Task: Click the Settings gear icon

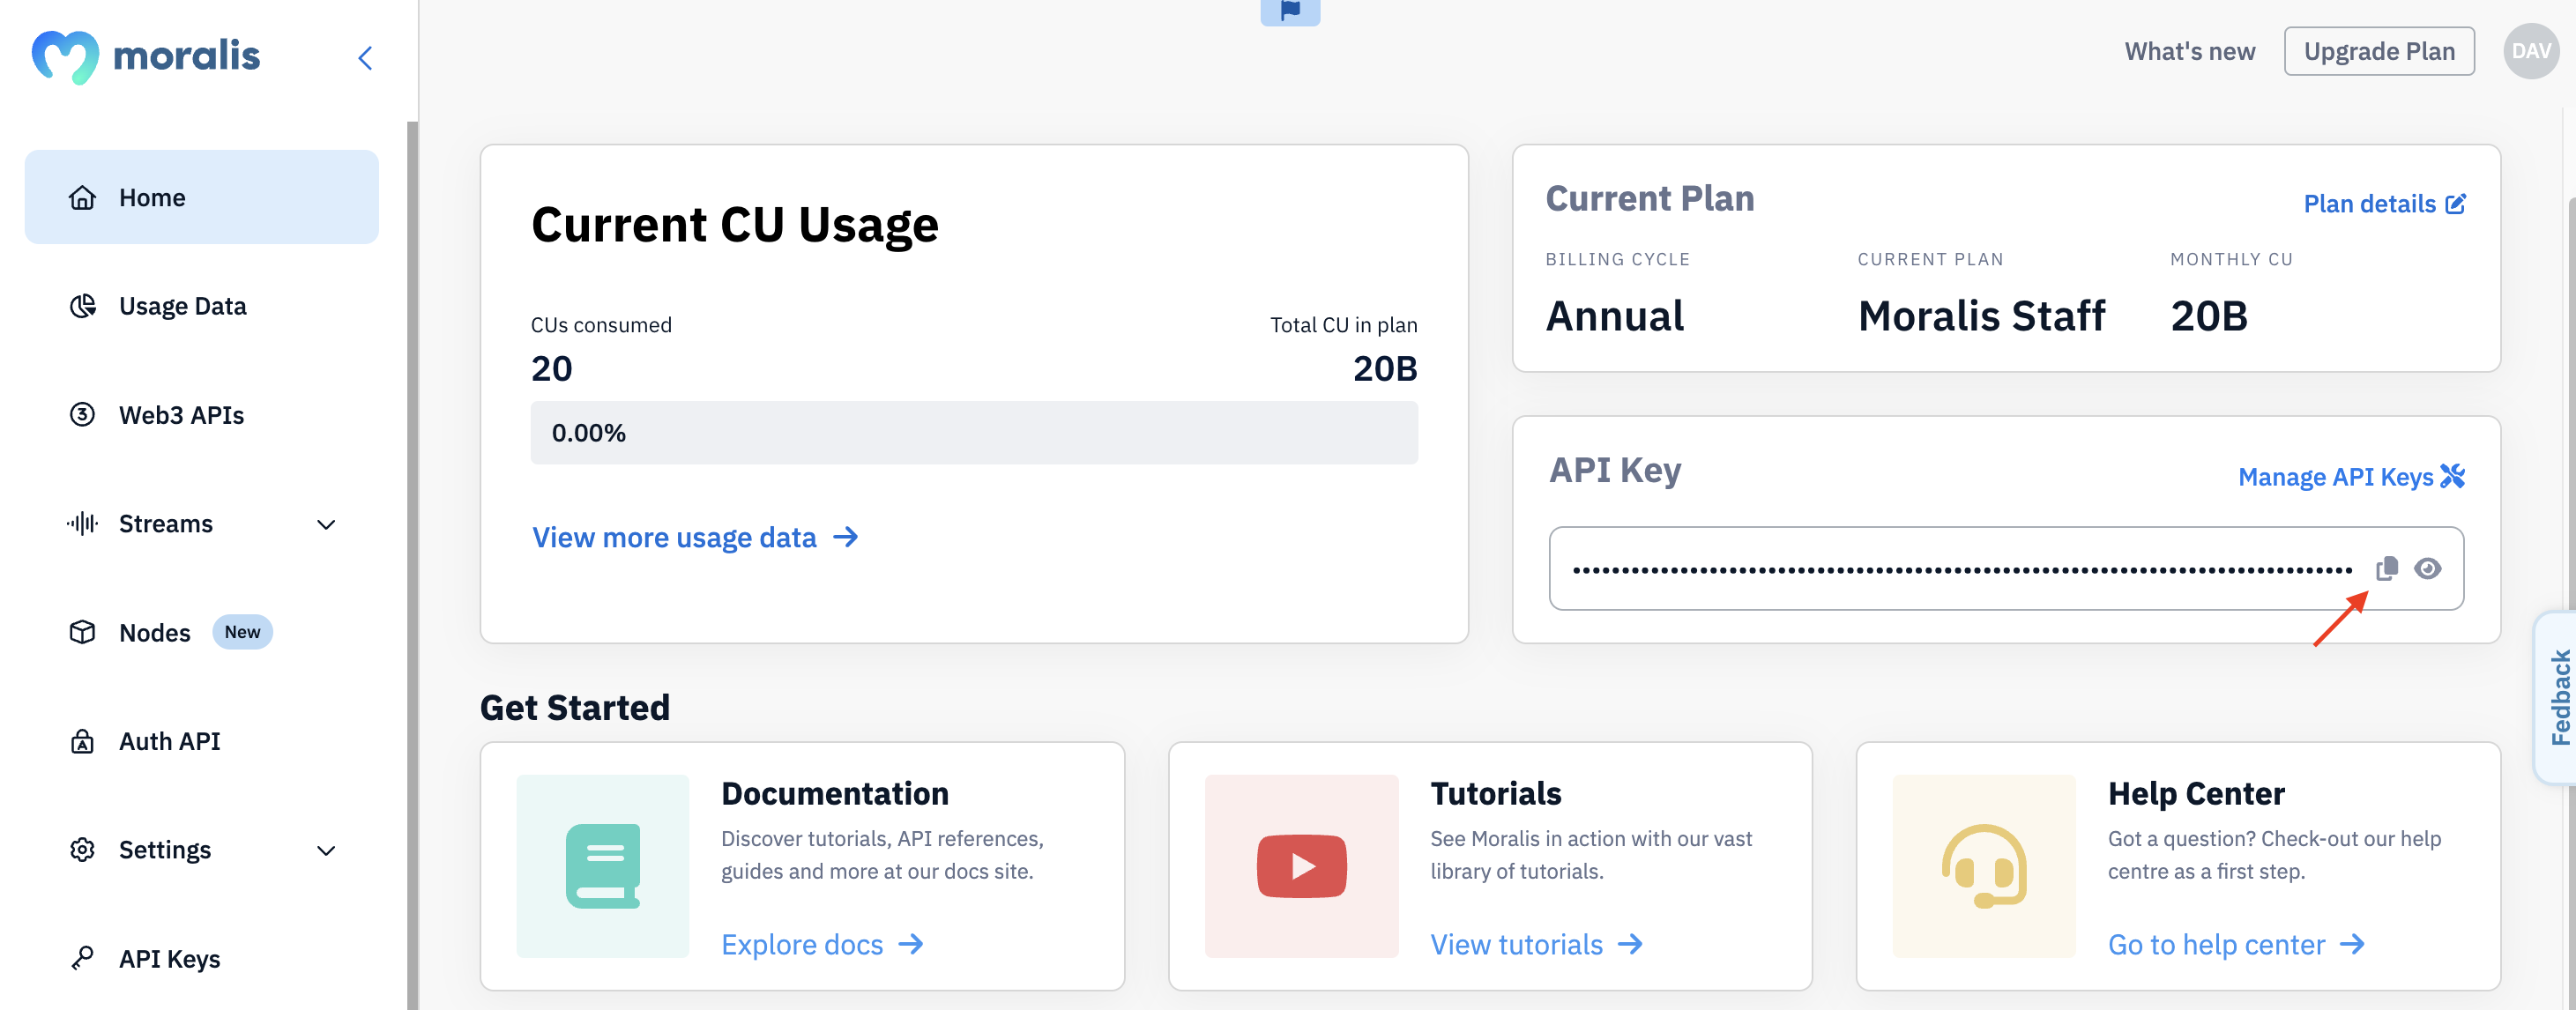Action: (82, 850)
